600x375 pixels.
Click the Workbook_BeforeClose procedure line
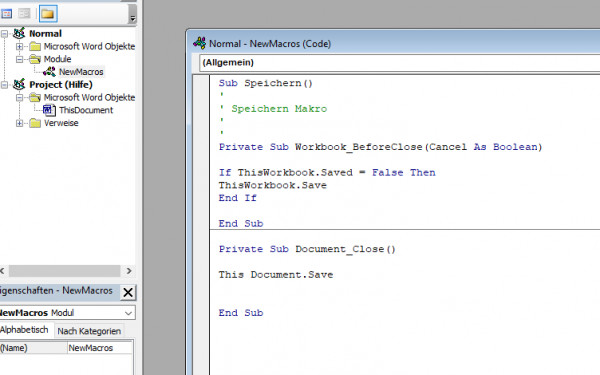380,147
